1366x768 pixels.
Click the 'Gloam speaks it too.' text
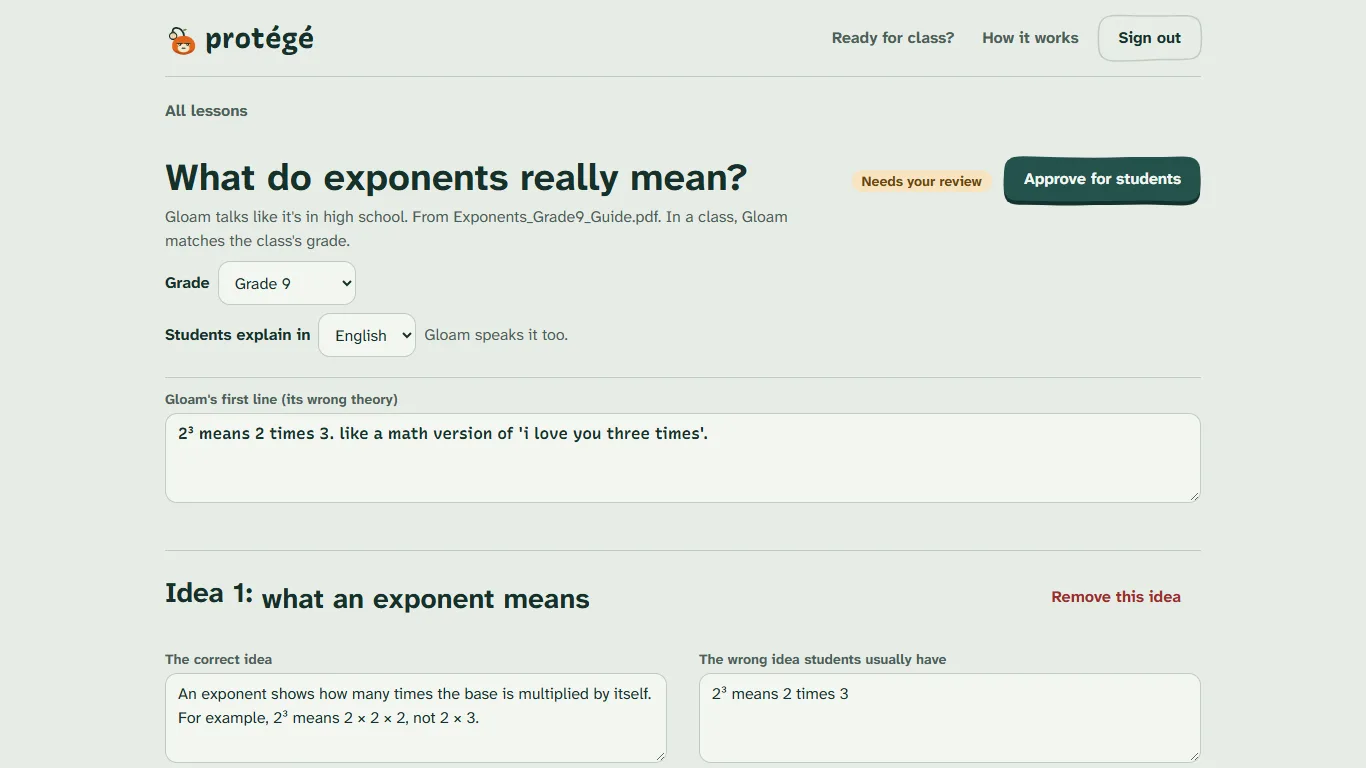pyautogui.click(x=496, y=335)
